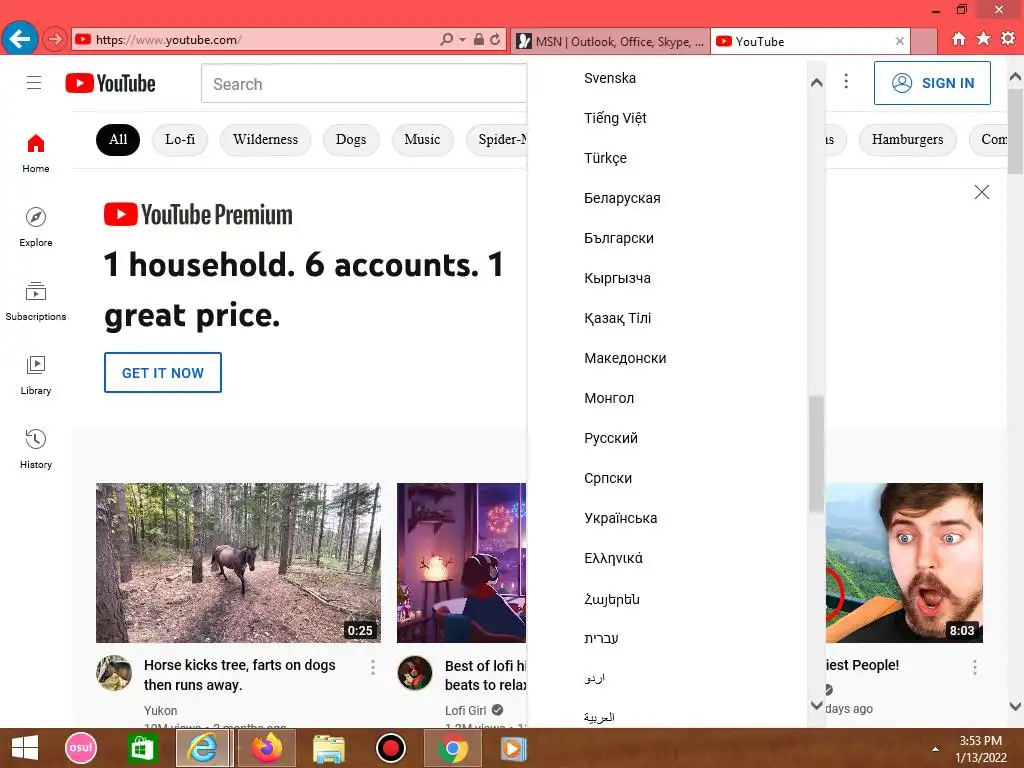Open Windows Store from taskbar

pyautogui.click(x=142, y=748)
